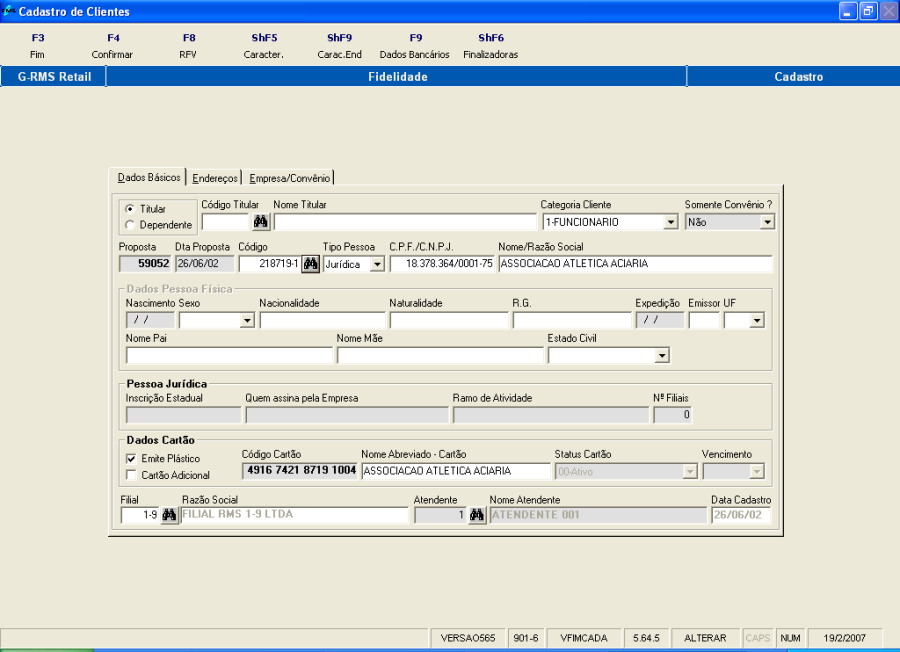Click the Dta Proposta date field

(205, 264)
